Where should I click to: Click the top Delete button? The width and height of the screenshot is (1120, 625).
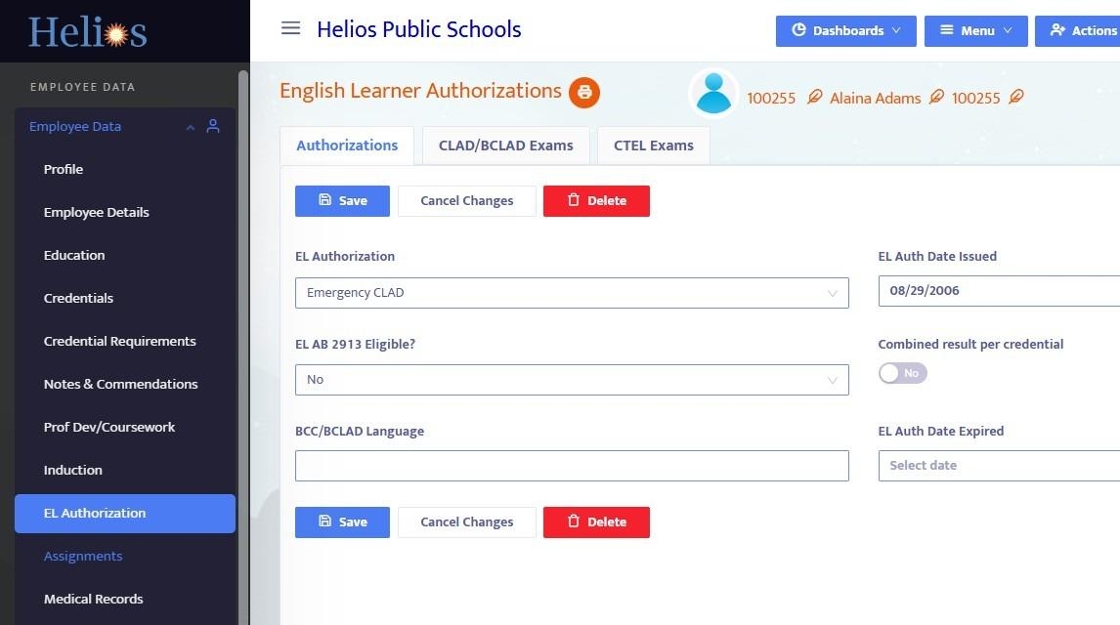596,201
